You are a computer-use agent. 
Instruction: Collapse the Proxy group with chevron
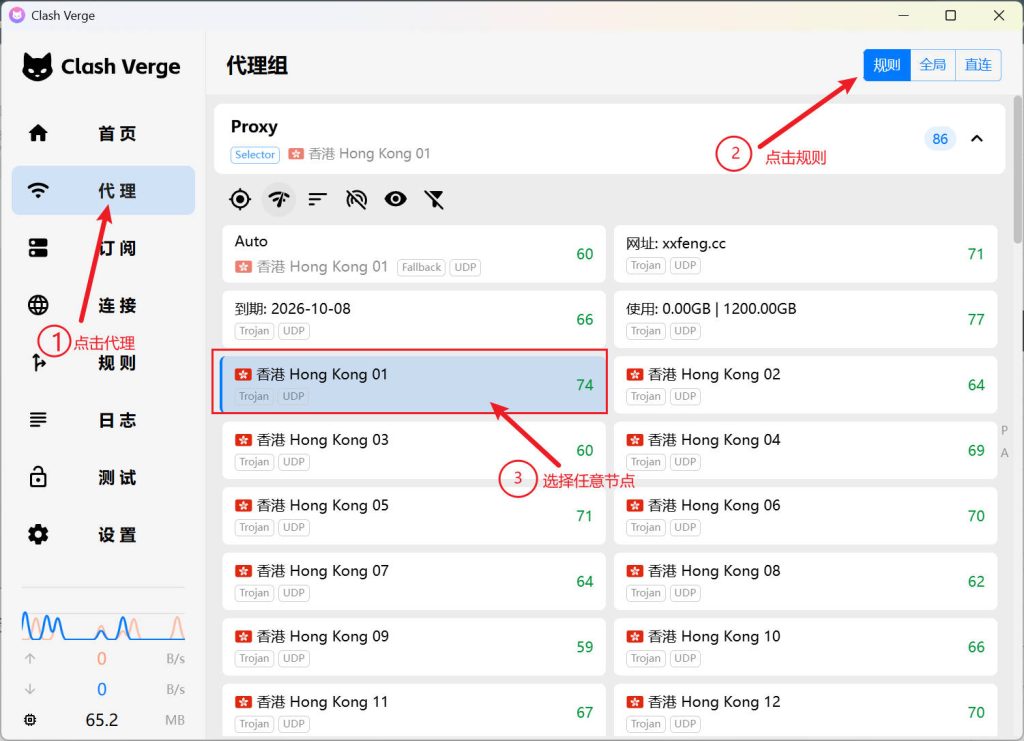tap(977, 138)
